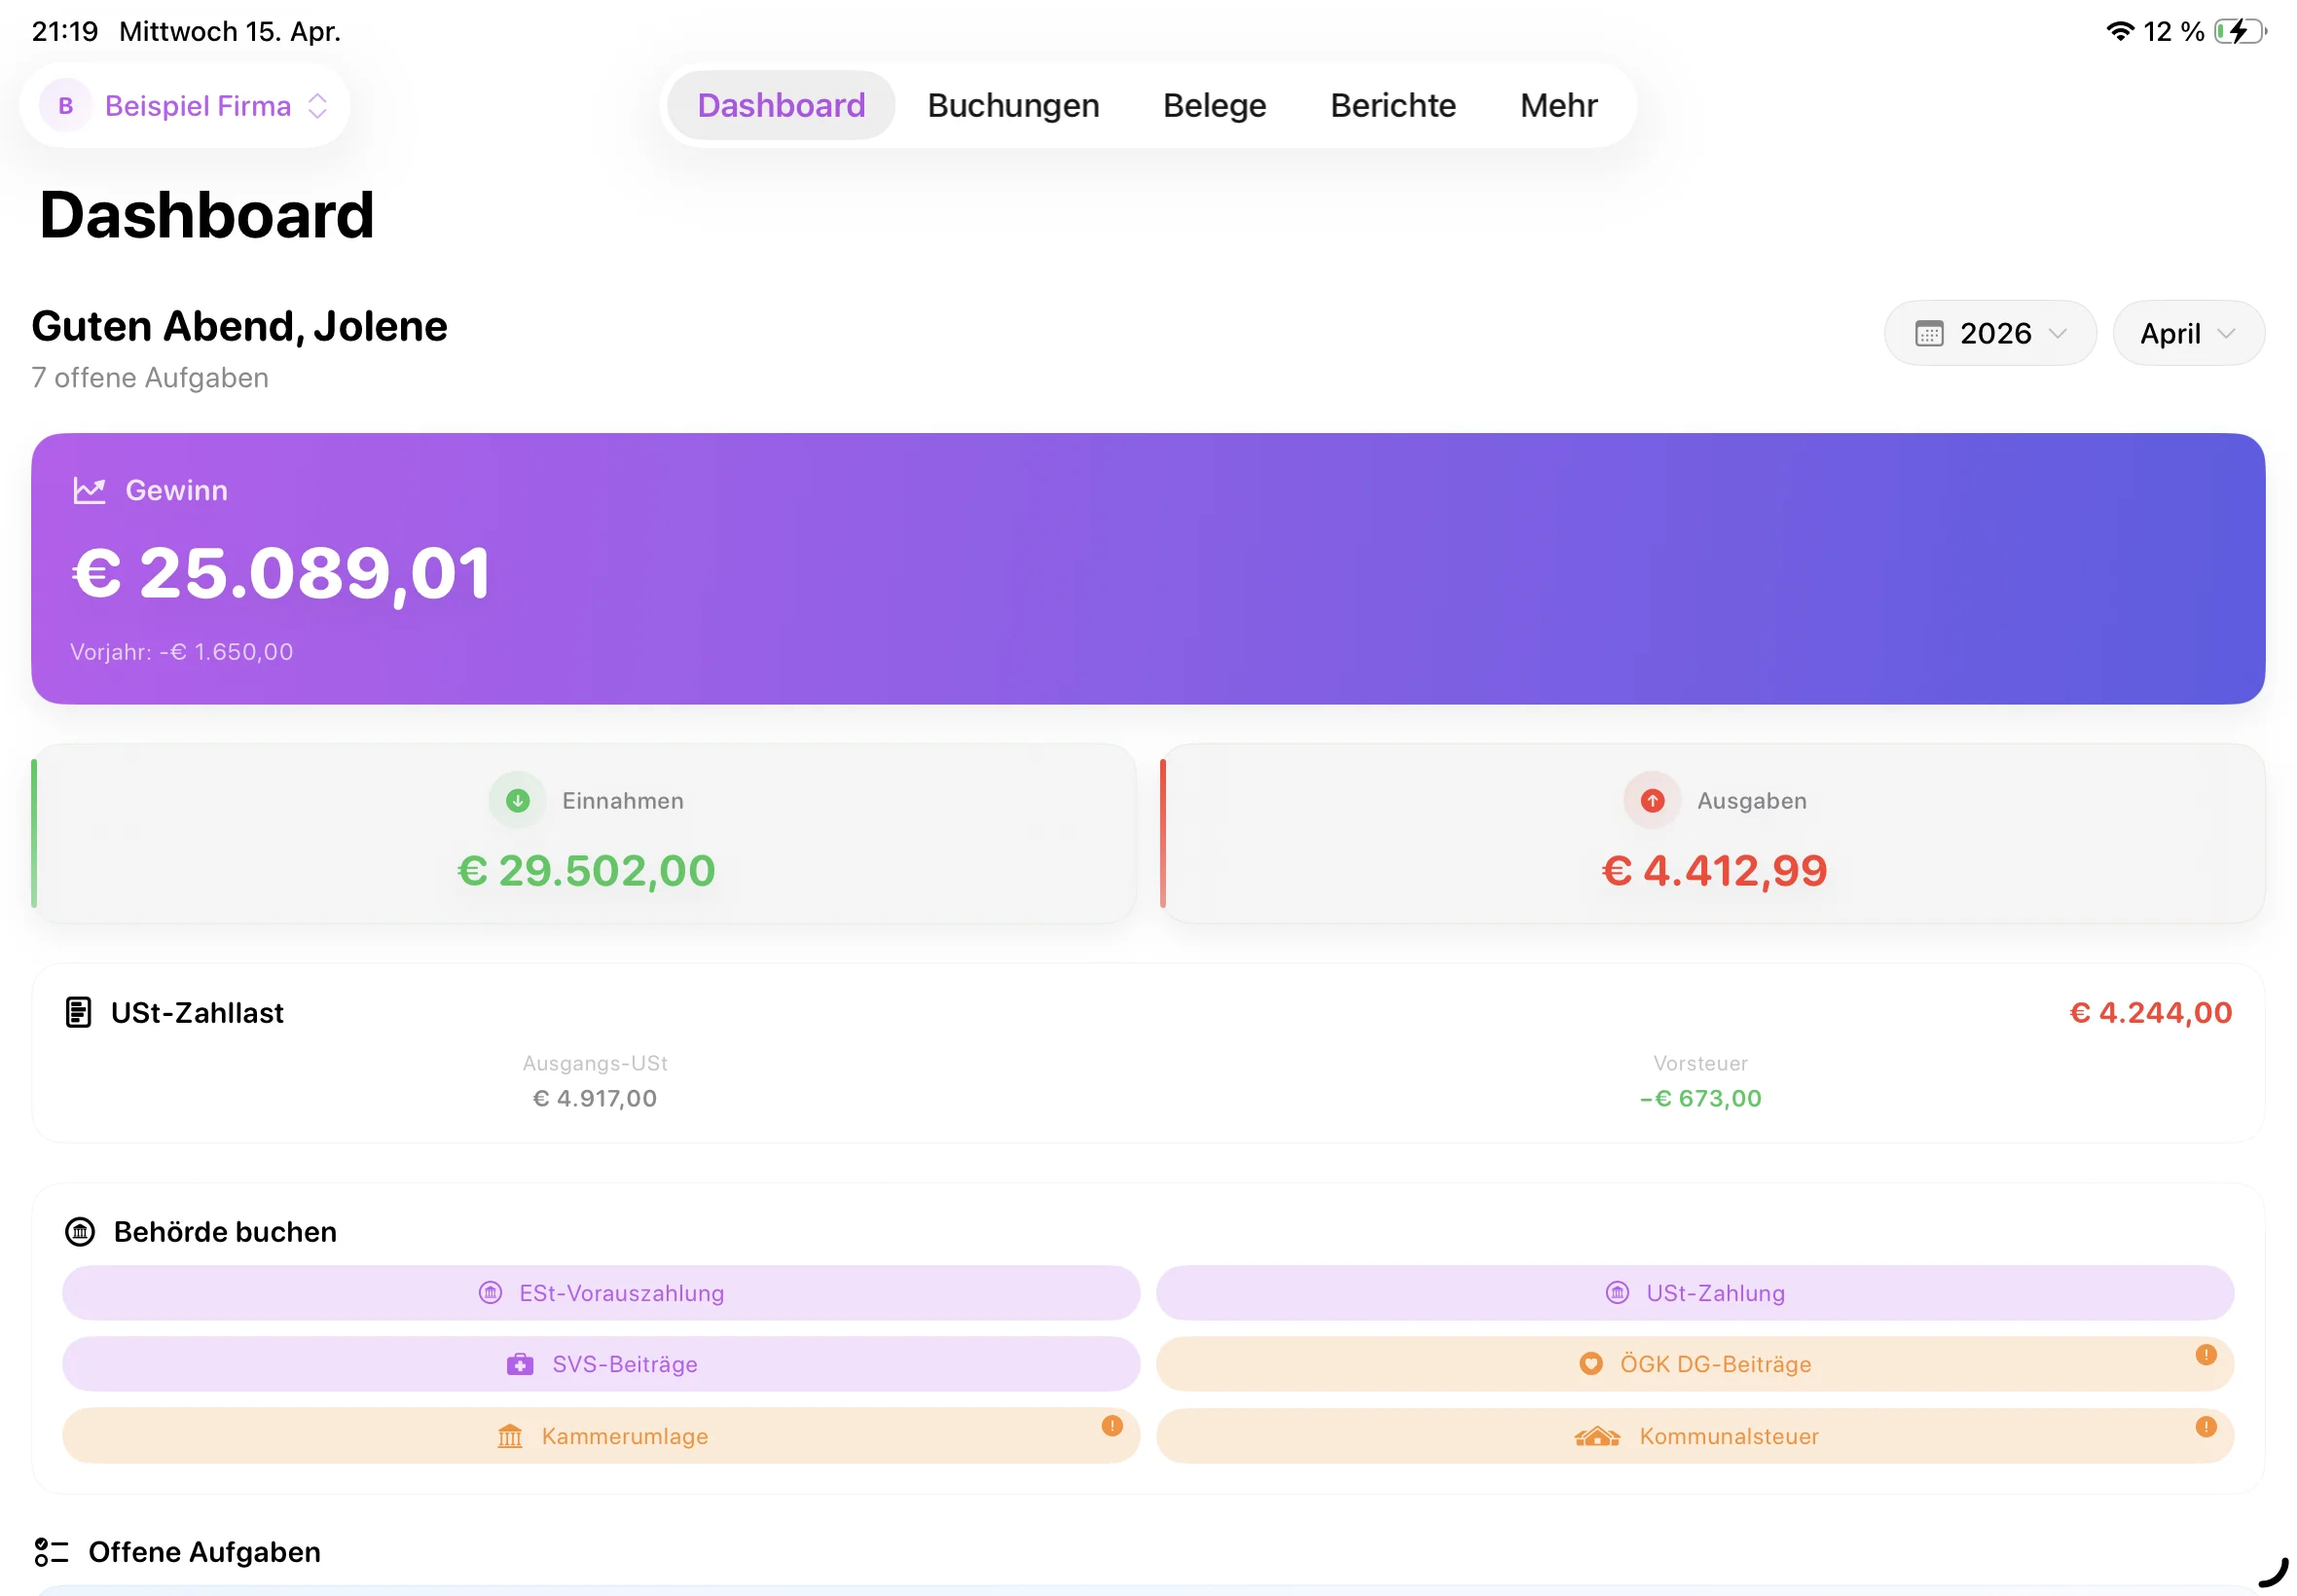Click the Offene Aufgaben checklist icon
Screen dimensions: 2297x1596
51,1551
